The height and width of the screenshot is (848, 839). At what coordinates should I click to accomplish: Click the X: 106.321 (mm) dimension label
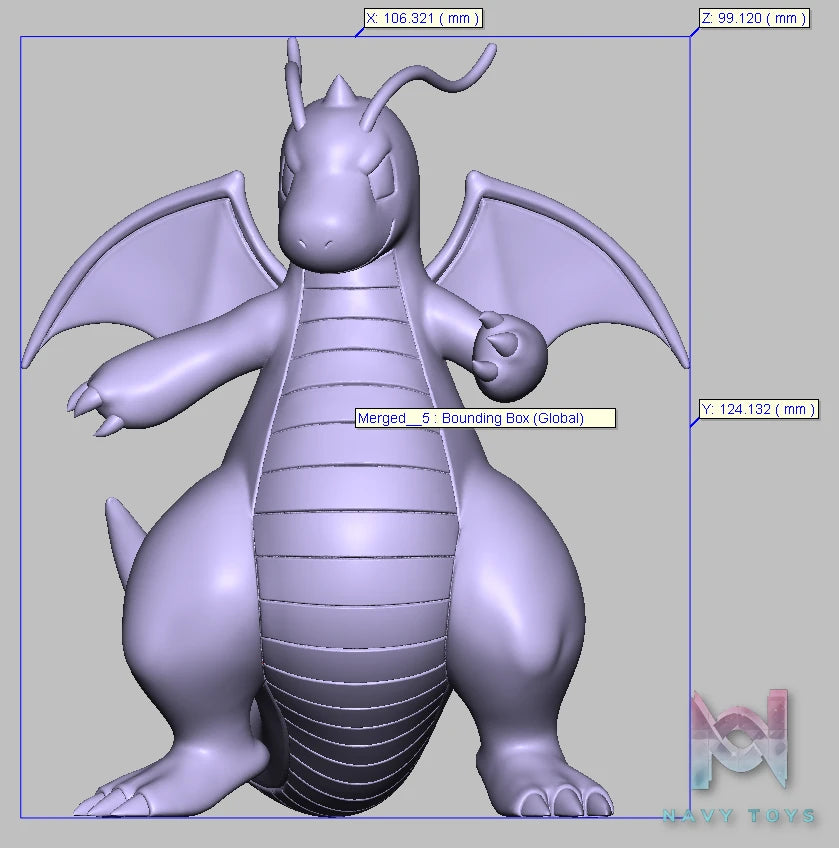point(423,18)
